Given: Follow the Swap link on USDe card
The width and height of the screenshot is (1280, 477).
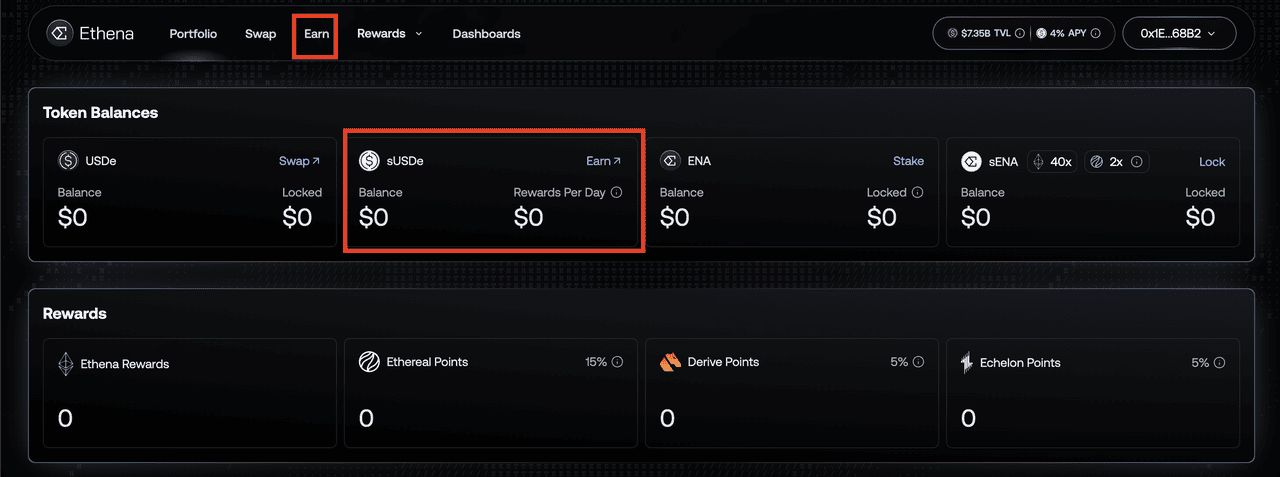Looking at the screenshot, I should [x=299, y=161].
